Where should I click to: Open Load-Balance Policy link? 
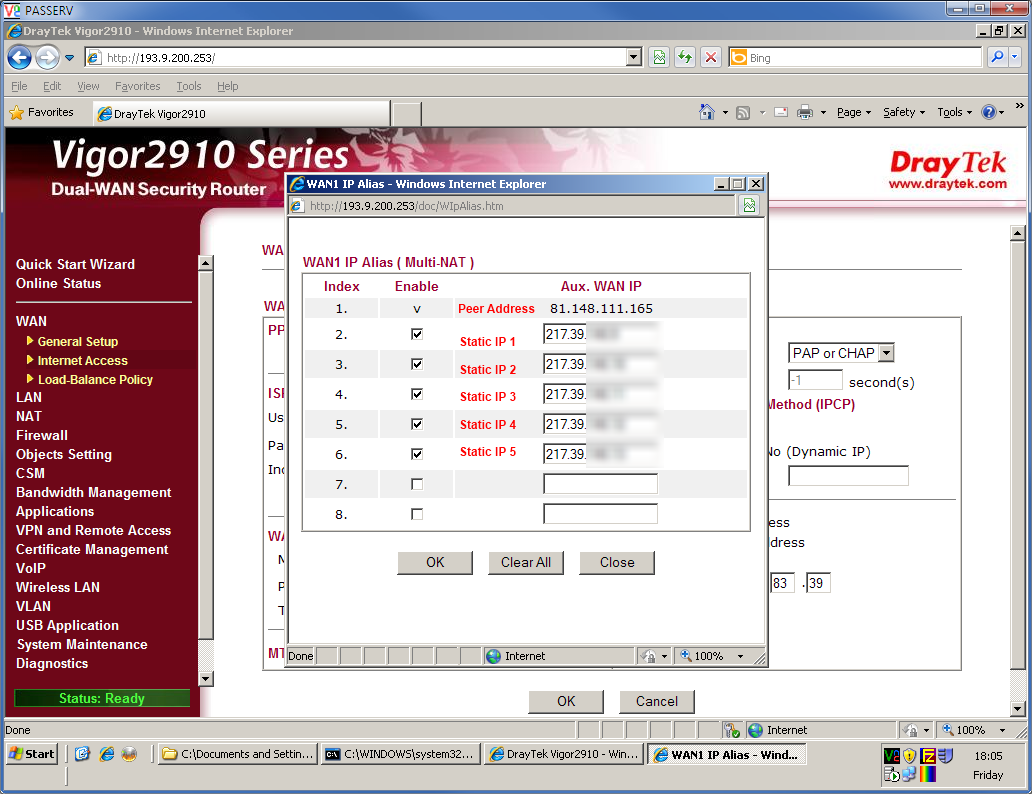point(95,380)
